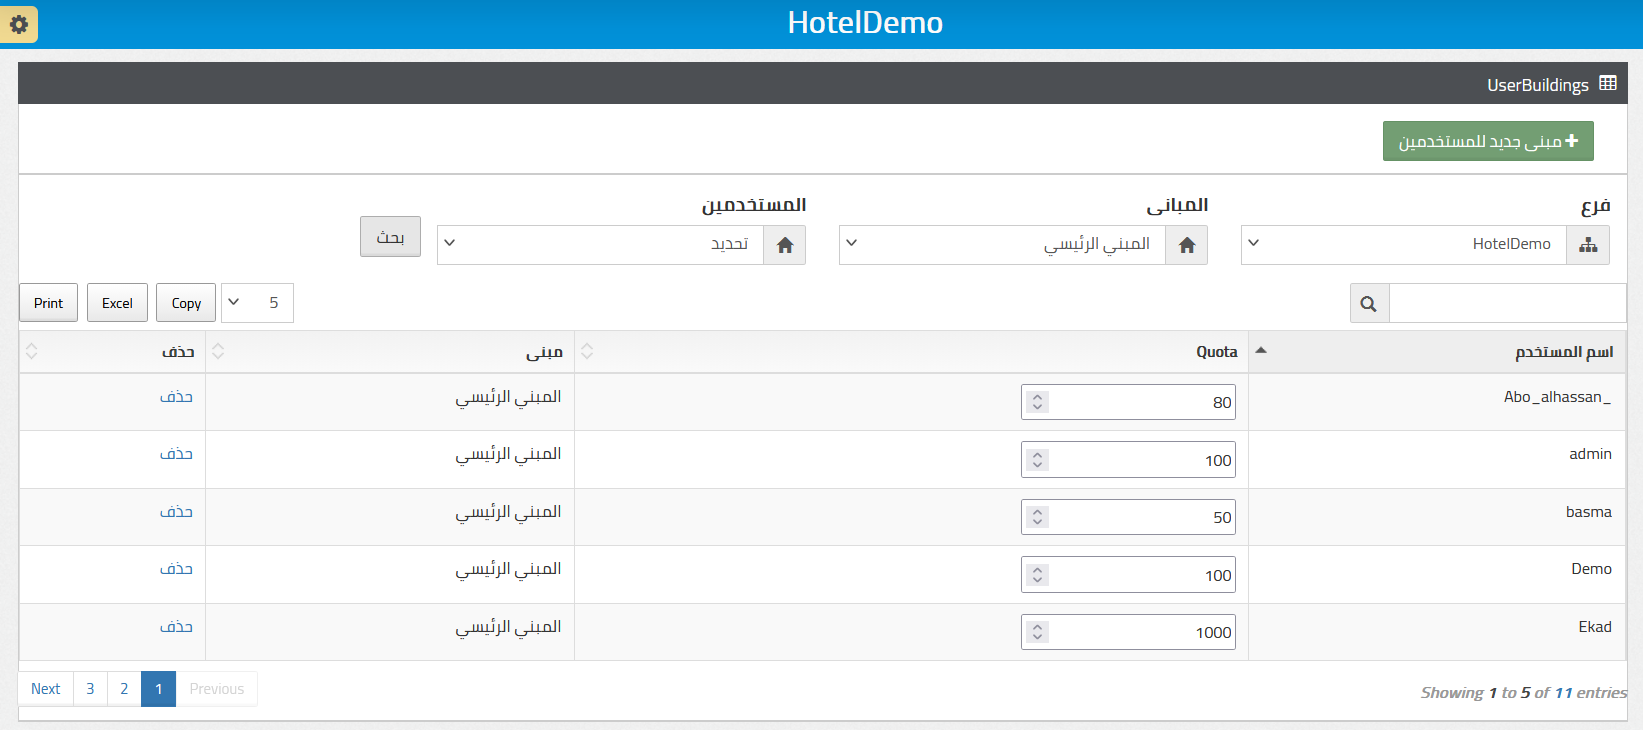The width and height of the screenshot is (1643, 730).
Task: Adjust quota stepper for basma
Action: pyautogui.click(x=1038, y=517)
